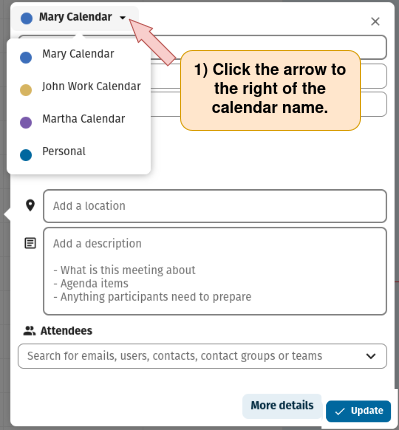
Task: Click the checkmark icon on Update
Action: coord(340,411)
